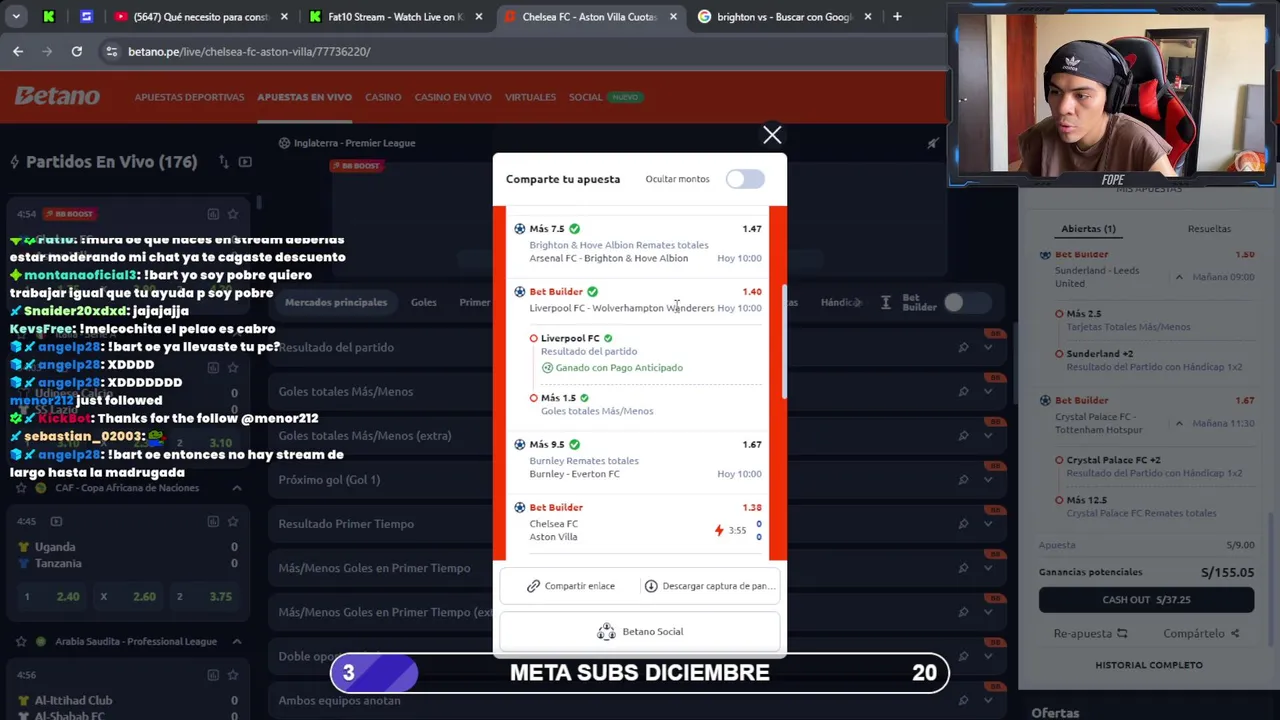The width and height of the screenshot is (1280, 720).
Task: Switch to brighton vs Google search tab
Action: click(x=786, y=17)
